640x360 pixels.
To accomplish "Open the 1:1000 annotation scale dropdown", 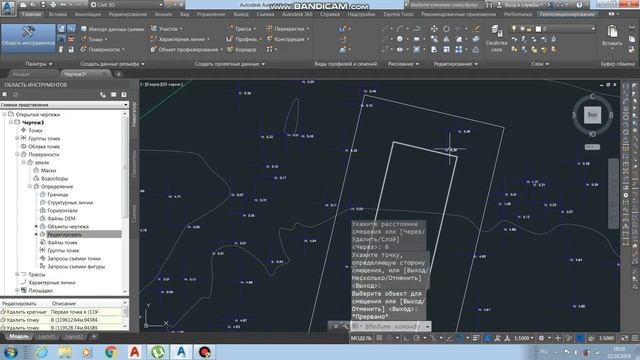I will [524, 338].
